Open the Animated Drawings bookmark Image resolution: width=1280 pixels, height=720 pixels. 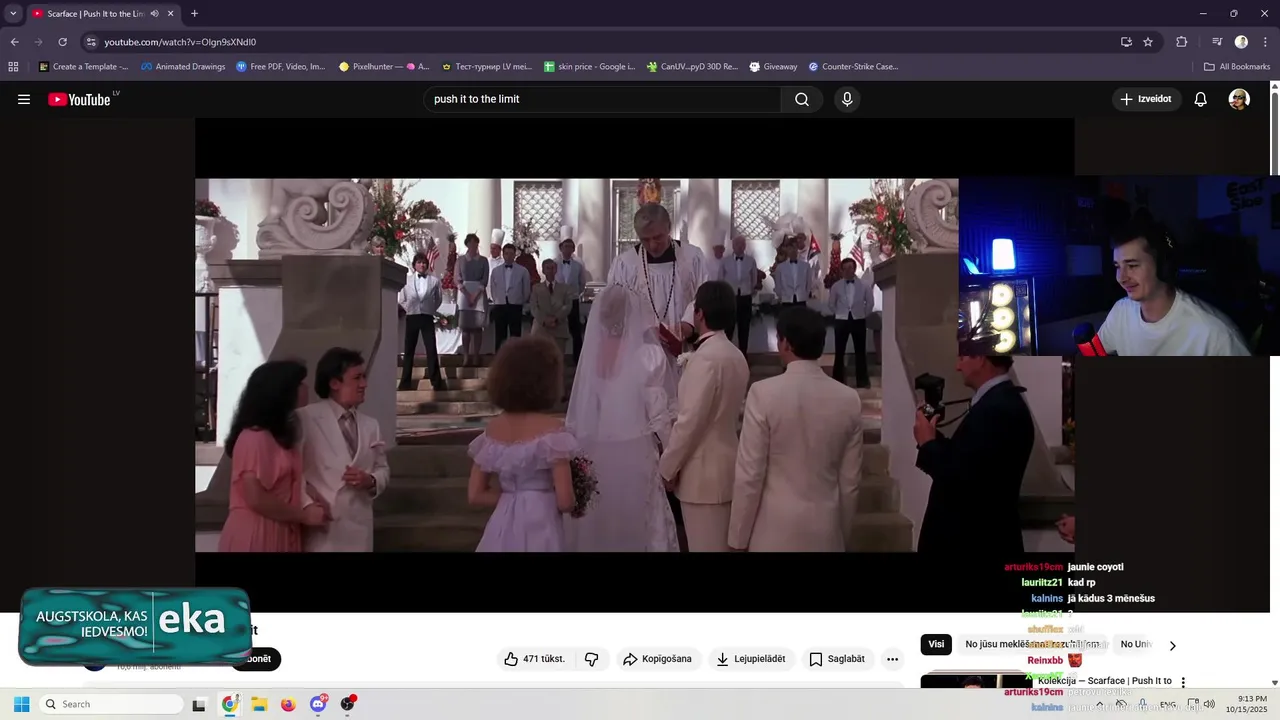pyautogui.click(x=183, y=67)
